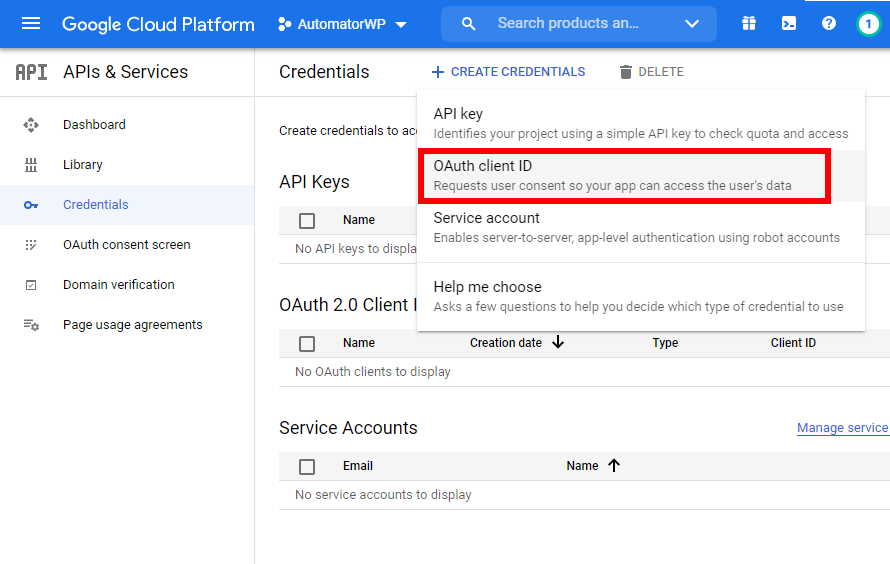
Task: Tick the Service Accounts select-all checkbox
Action: (x=307, y=467)
